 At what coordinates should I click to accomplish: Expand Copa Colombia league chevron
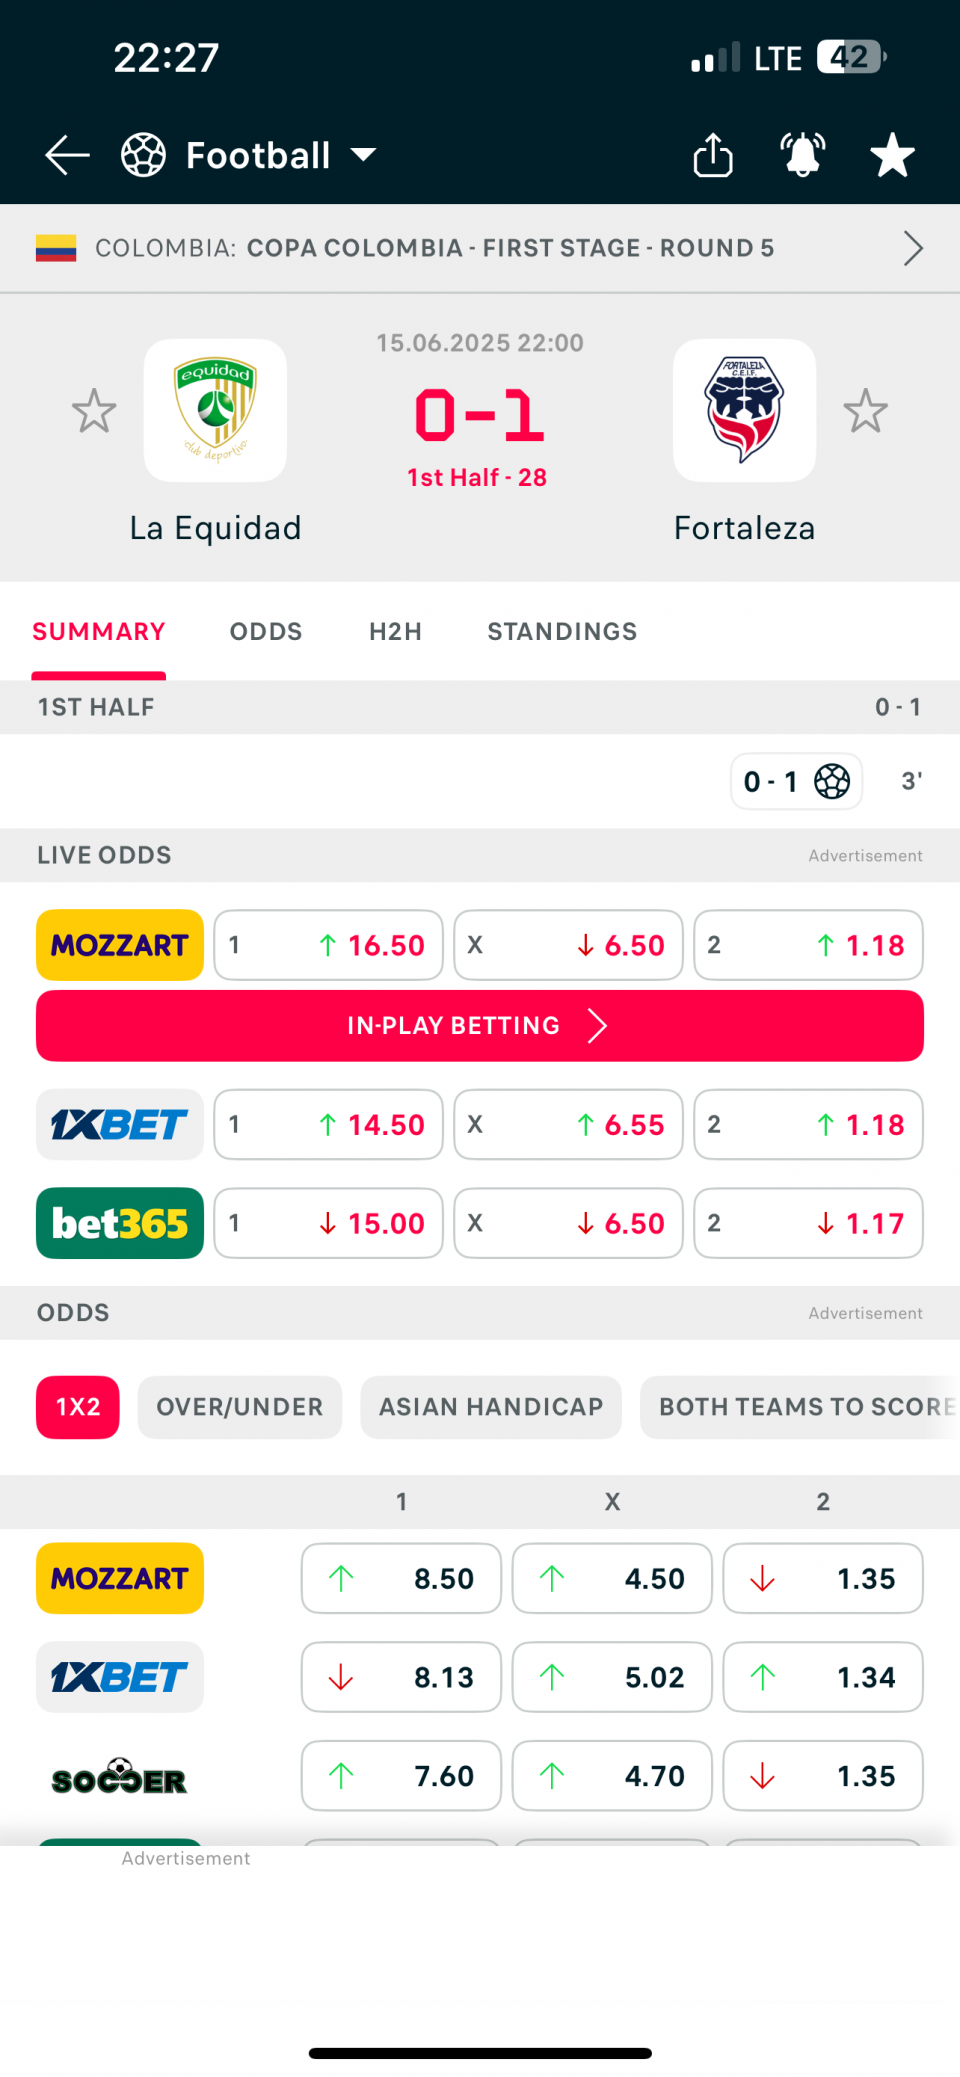click(x=913, y=248)
